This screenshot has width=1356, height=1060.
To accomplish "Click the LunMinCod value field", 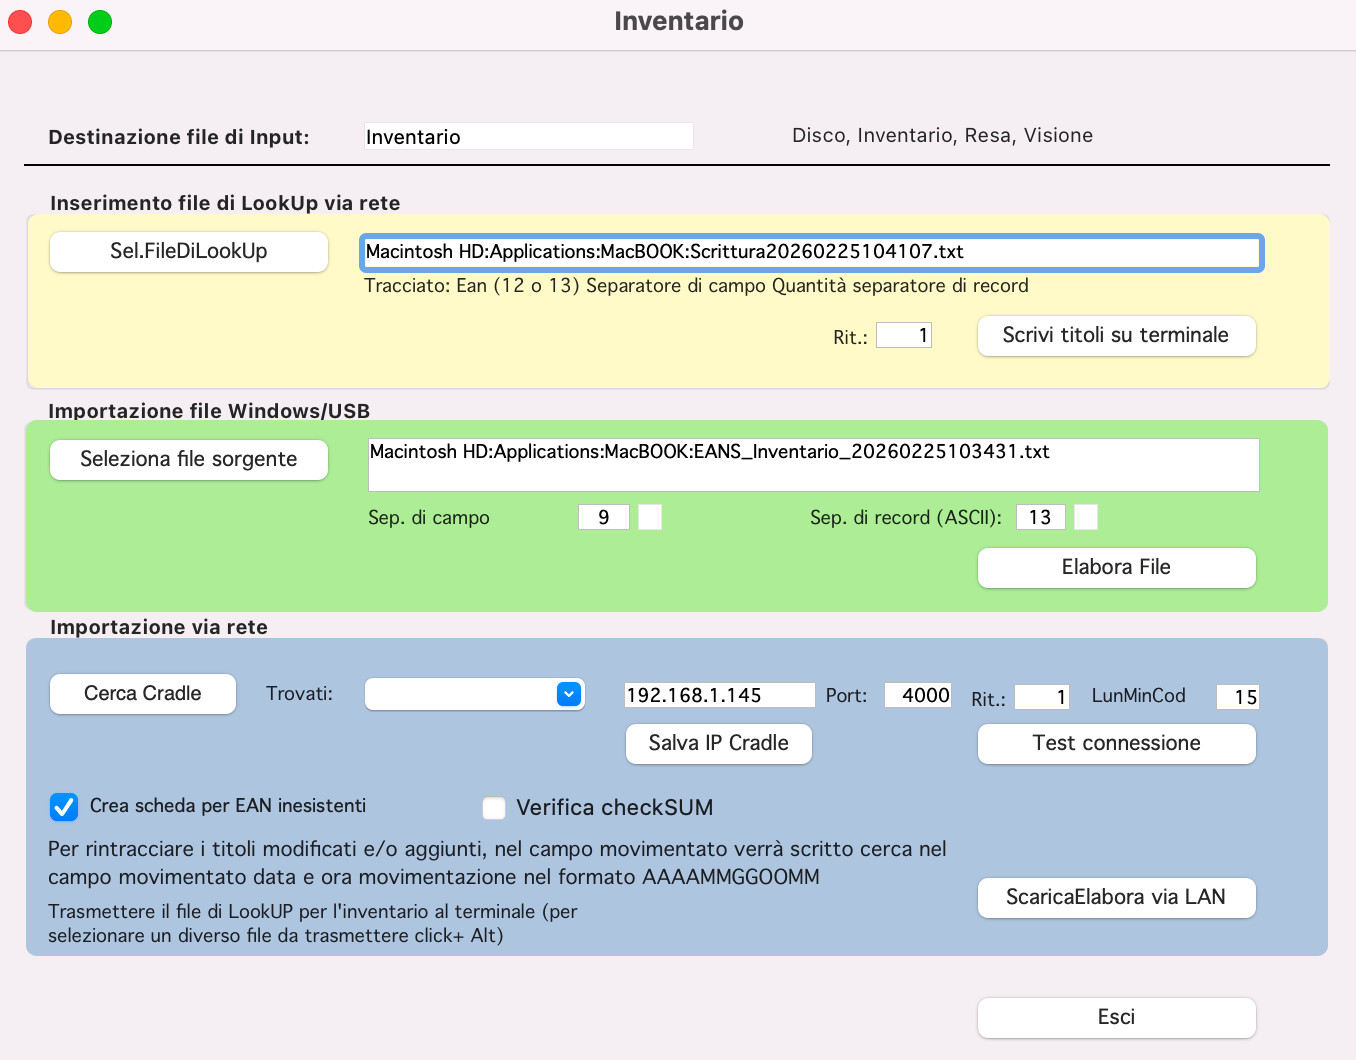I will tap(1237, 697).
